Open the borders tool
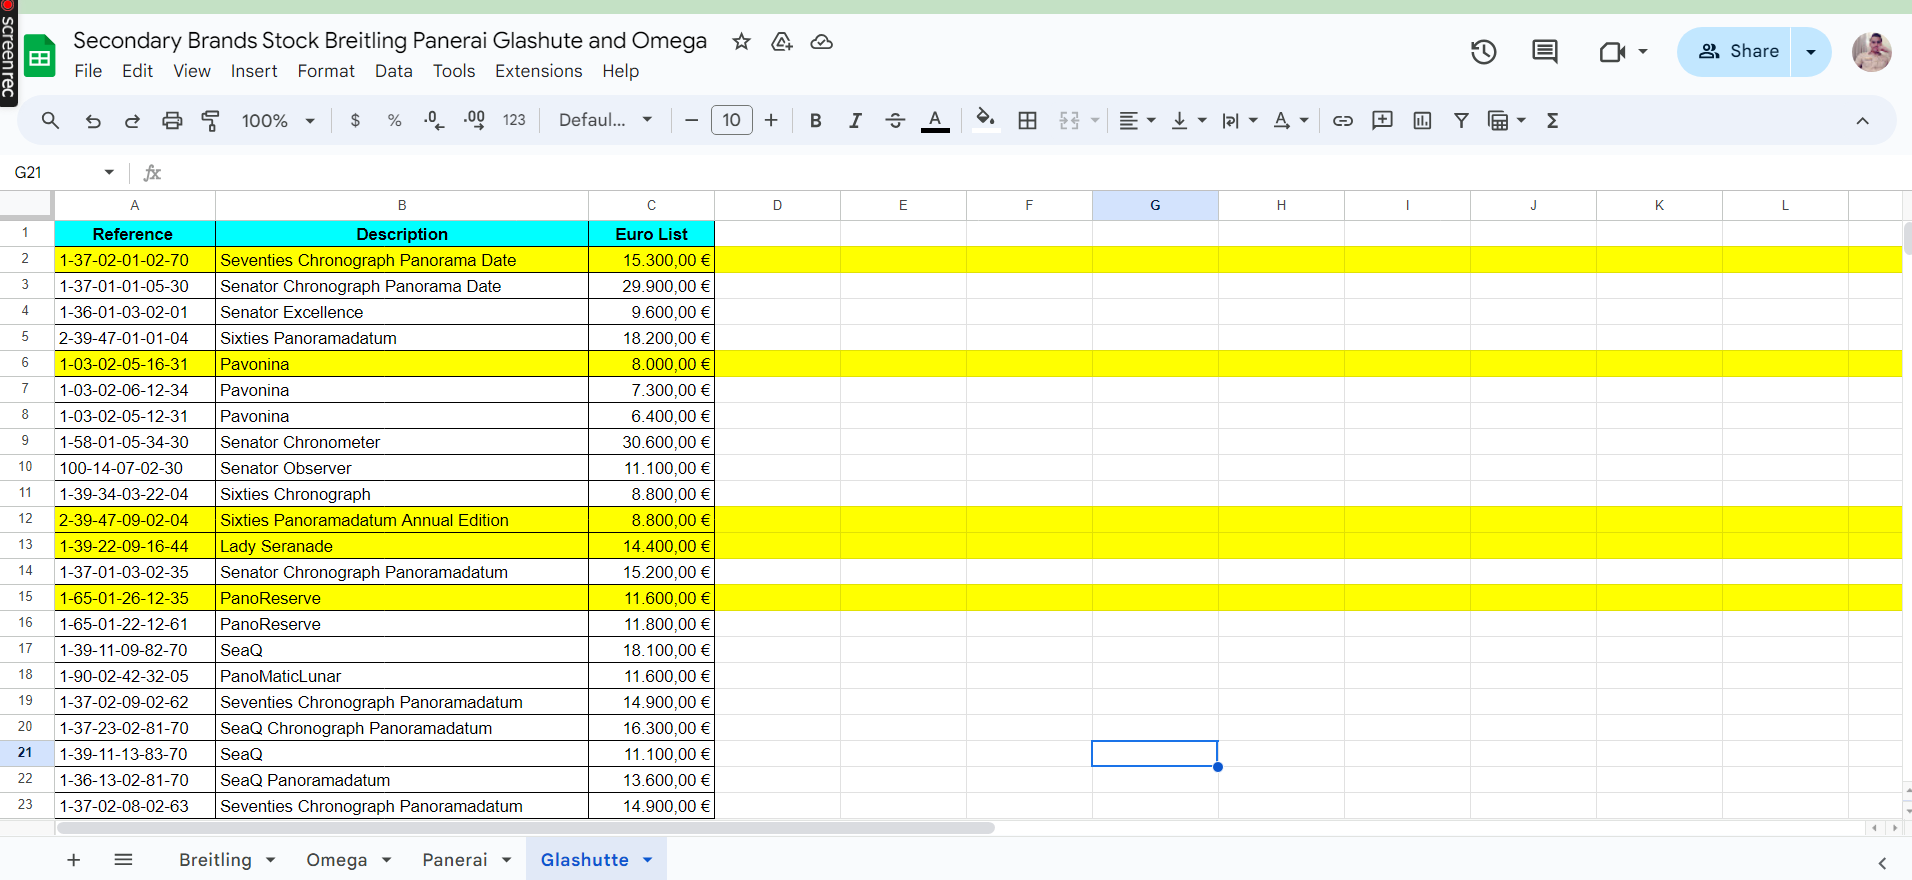This screenshot has width=1912, height=880. pyautogui.click(x=1027, y=120)
